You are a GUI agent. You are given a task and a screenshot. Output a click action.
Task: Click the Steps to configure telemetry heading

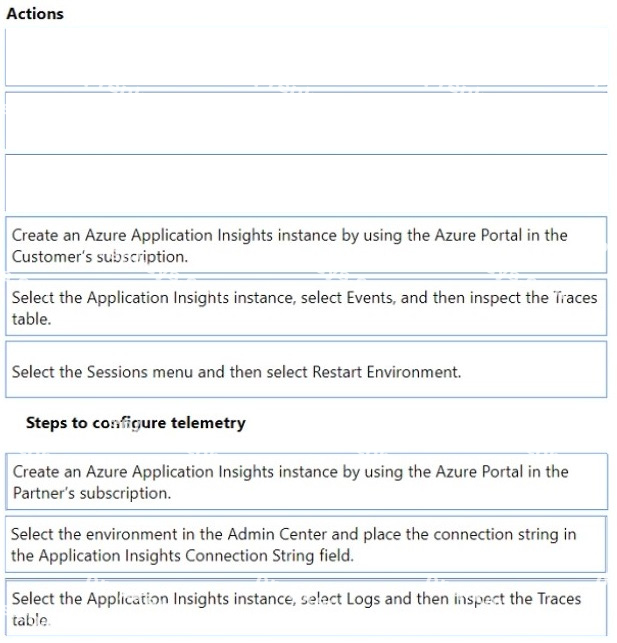point(136,423)
